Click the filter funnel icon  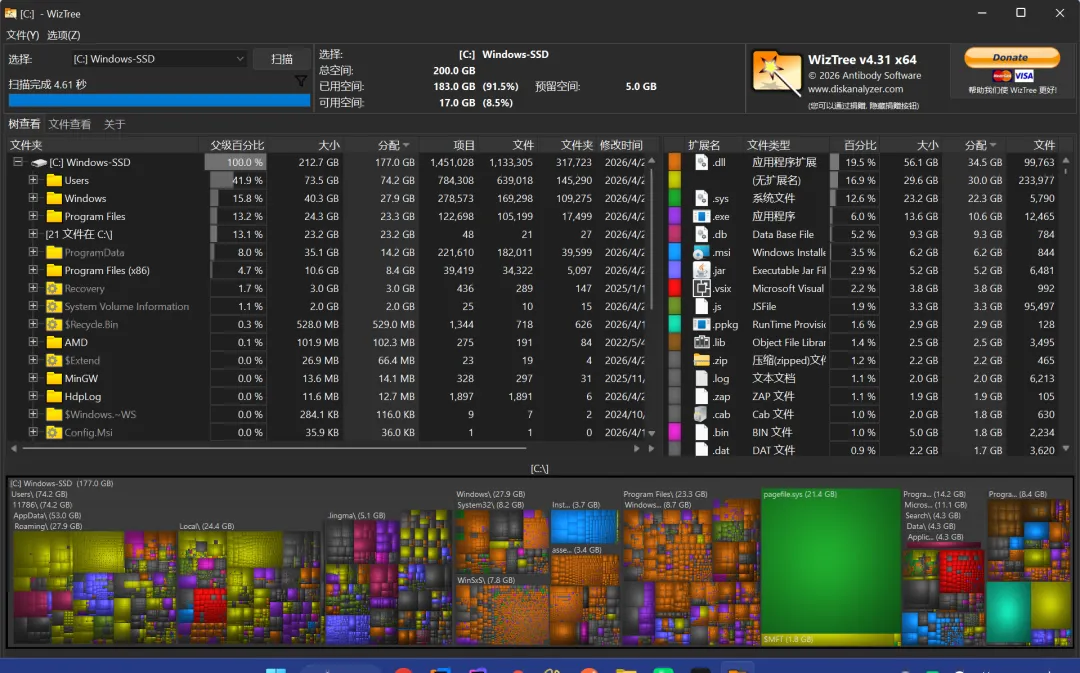(300, 81)
